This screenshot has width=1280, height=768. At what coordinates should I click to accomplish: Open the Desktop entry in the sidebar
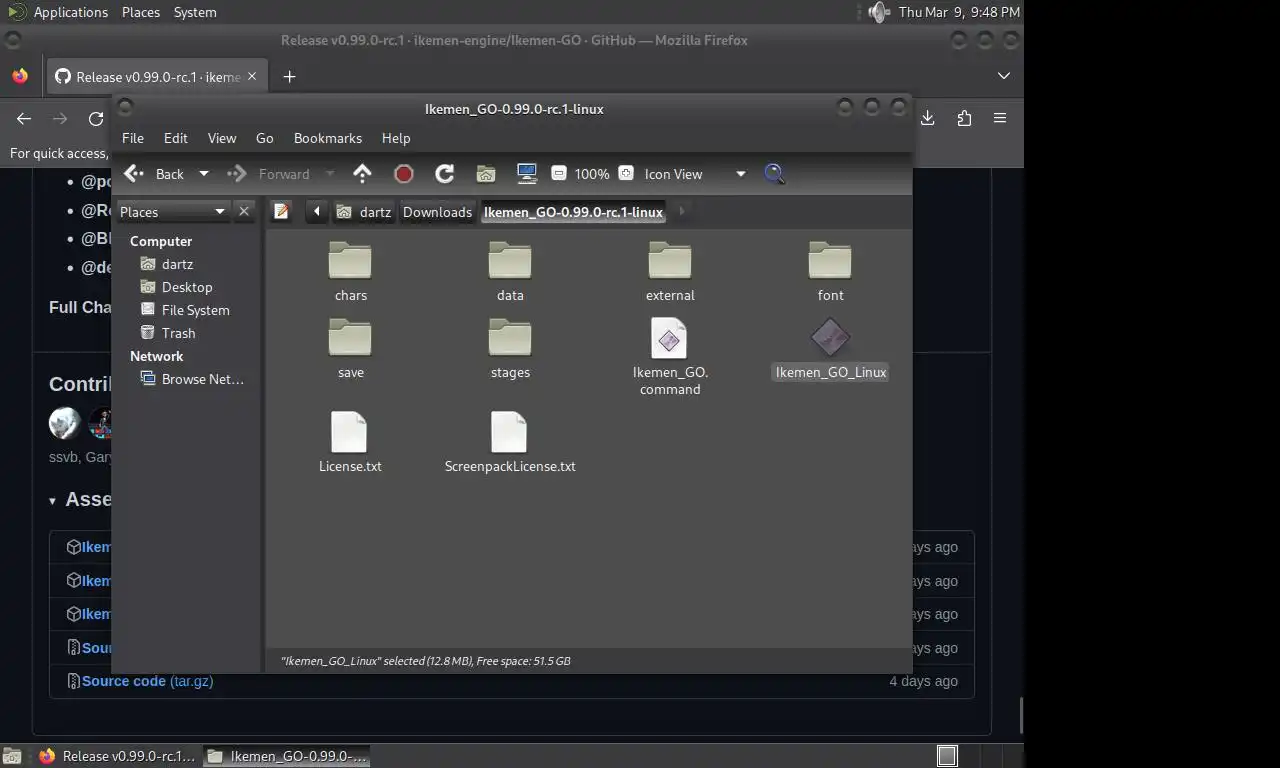pyautogui.click(x=186, y=287)
